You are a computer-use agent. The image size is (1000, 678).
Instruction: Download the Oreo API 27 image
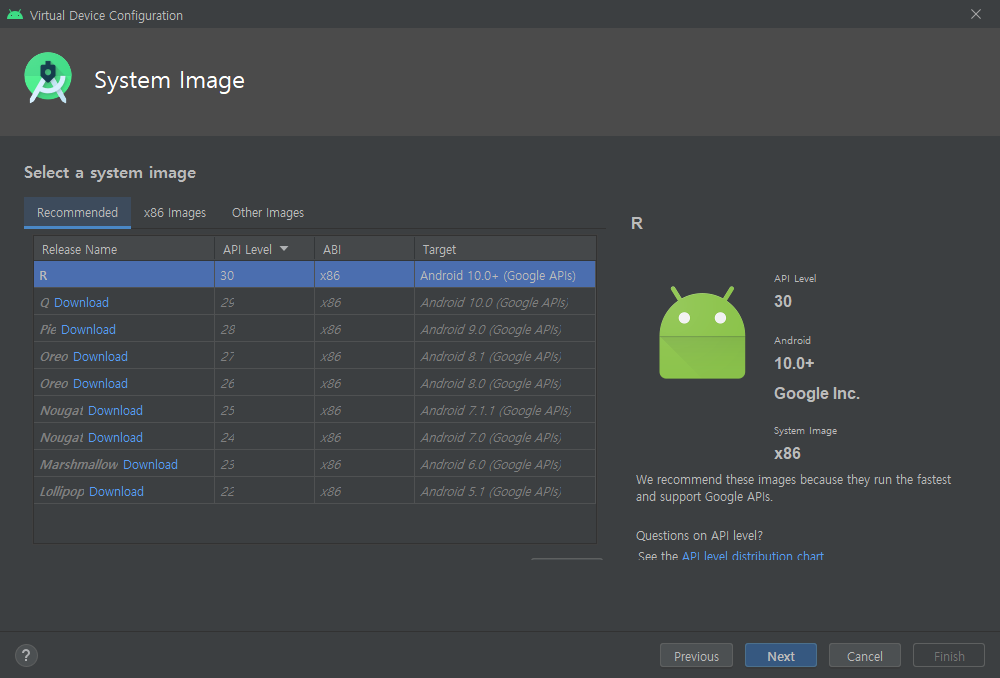tap(100, 357)
